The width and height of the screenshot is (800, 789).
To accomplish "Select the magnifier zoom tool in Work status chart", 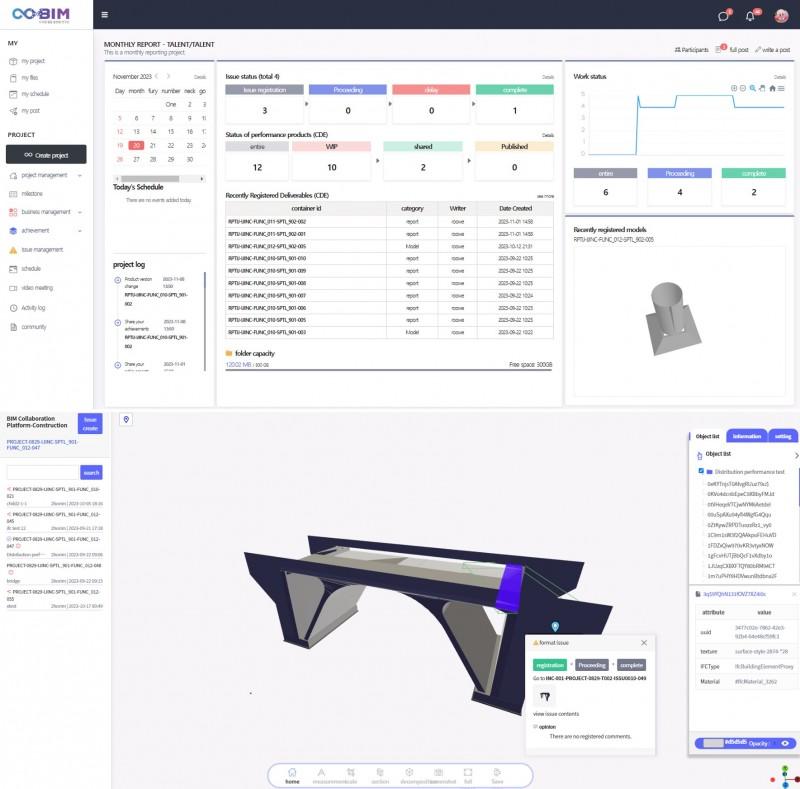I will coord(753,88).
